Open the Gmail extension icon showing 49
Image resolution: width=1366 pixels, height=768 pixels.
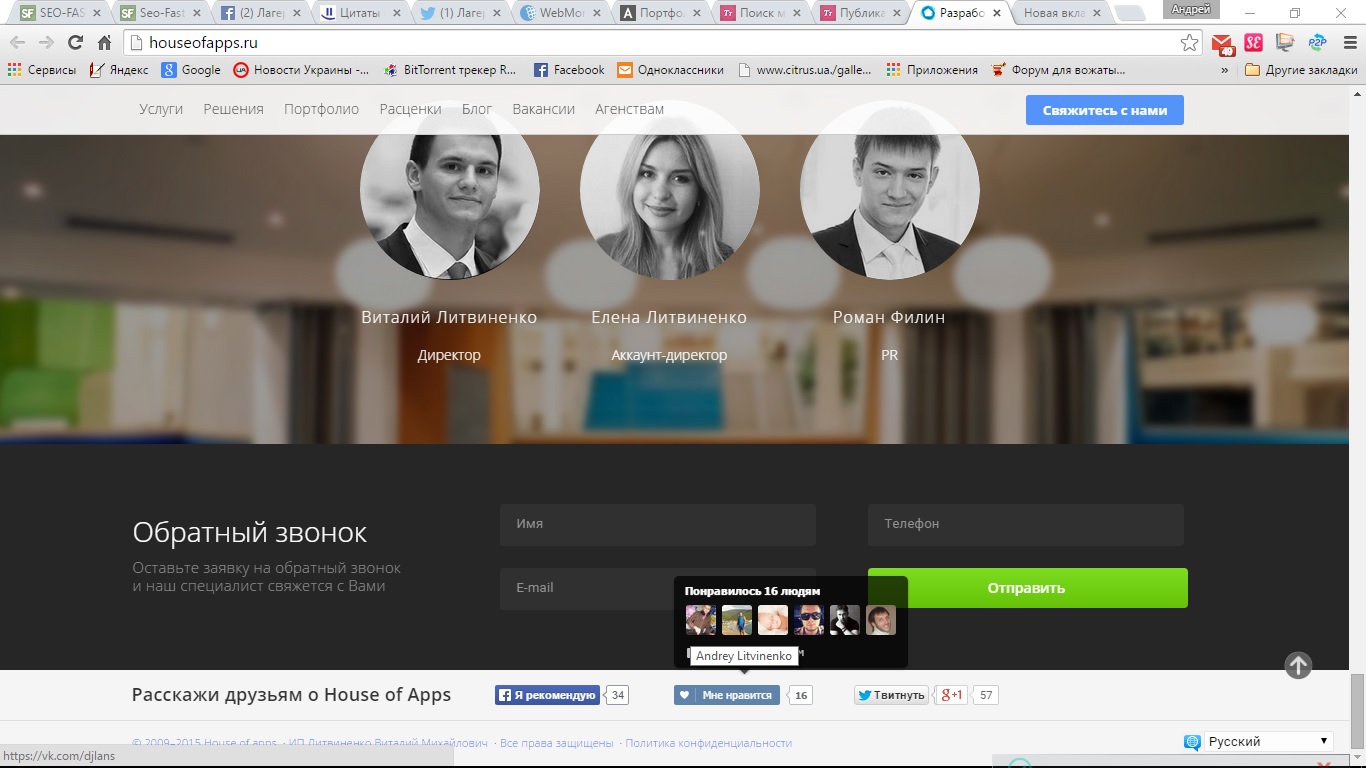[x=1222, y=44]
